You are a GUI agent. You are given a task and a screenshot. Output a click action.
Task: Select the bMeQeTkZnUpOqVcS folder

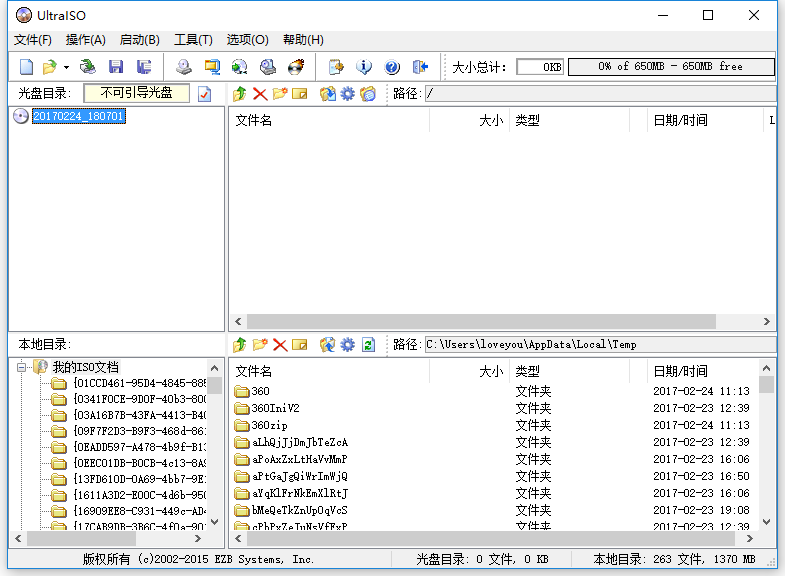tap(291, 510)
